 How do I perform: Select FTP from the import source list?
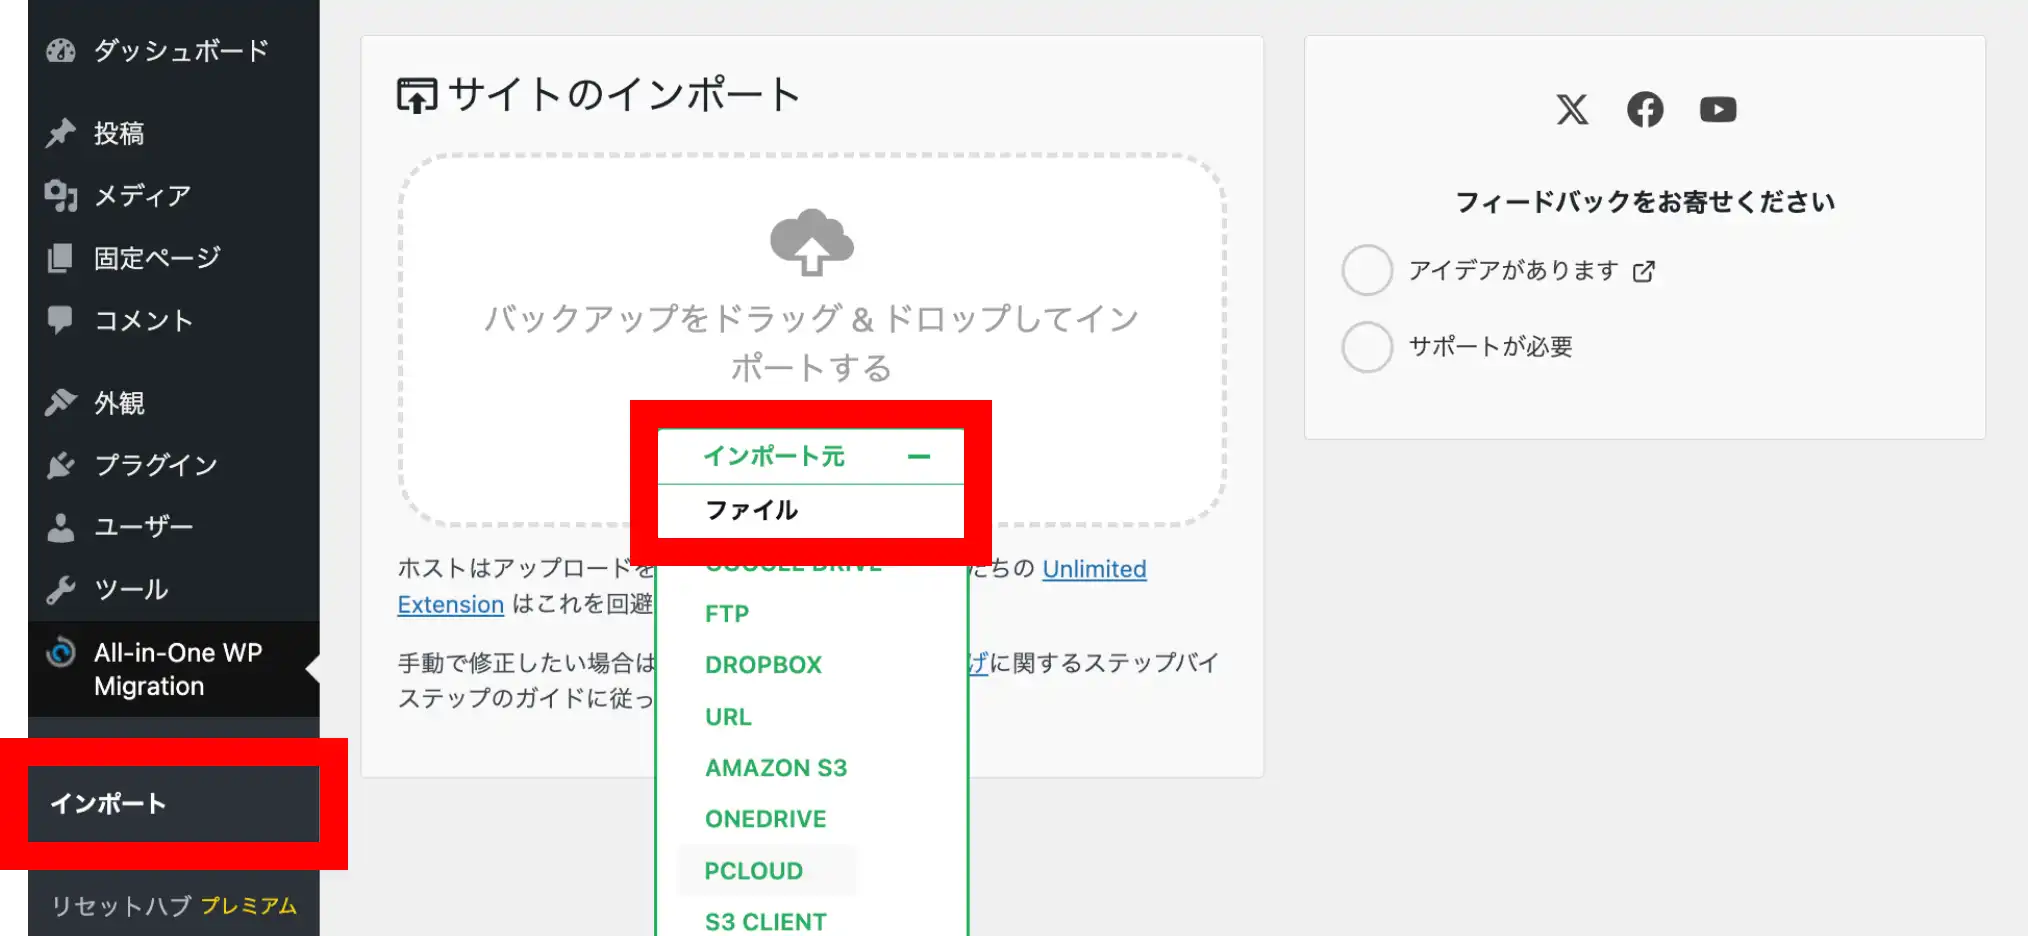pyautogui.click(x=727, y=613)
